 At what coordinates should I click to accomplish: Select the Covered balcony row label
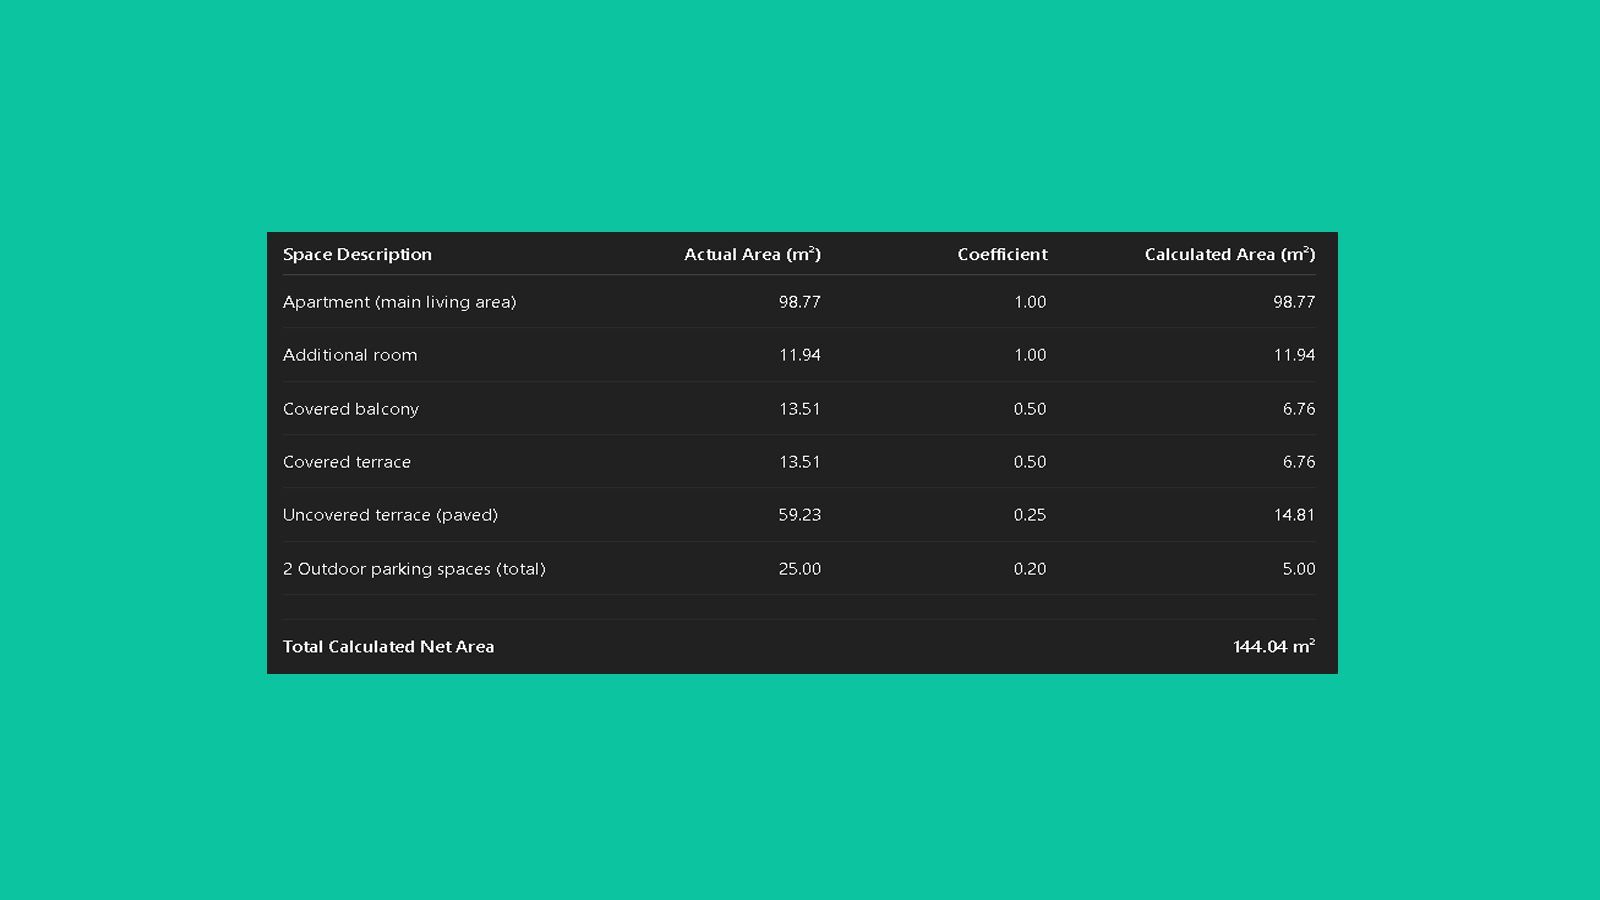351,409
